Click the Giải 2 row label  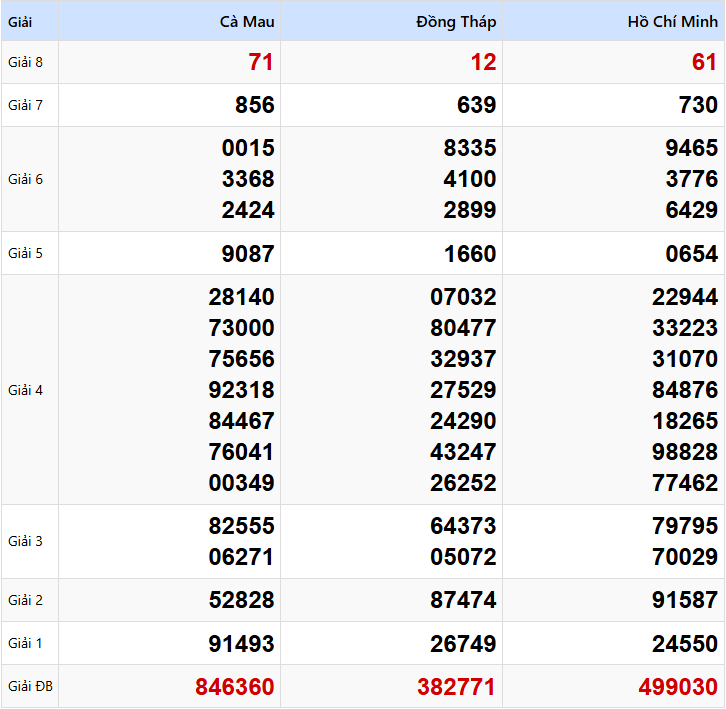pos(25,600)
